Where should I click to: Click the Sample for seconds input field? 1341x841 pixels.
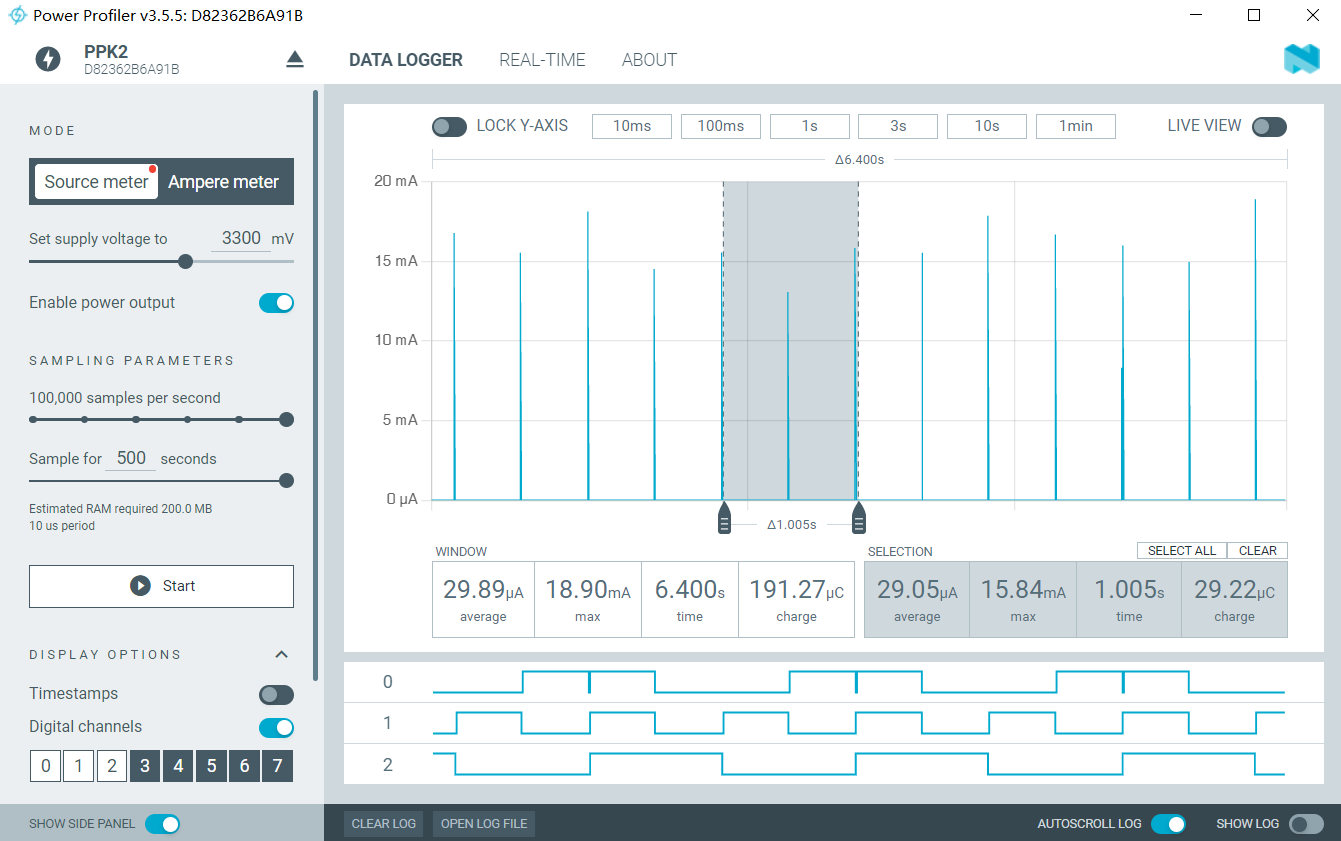(131, 459)
